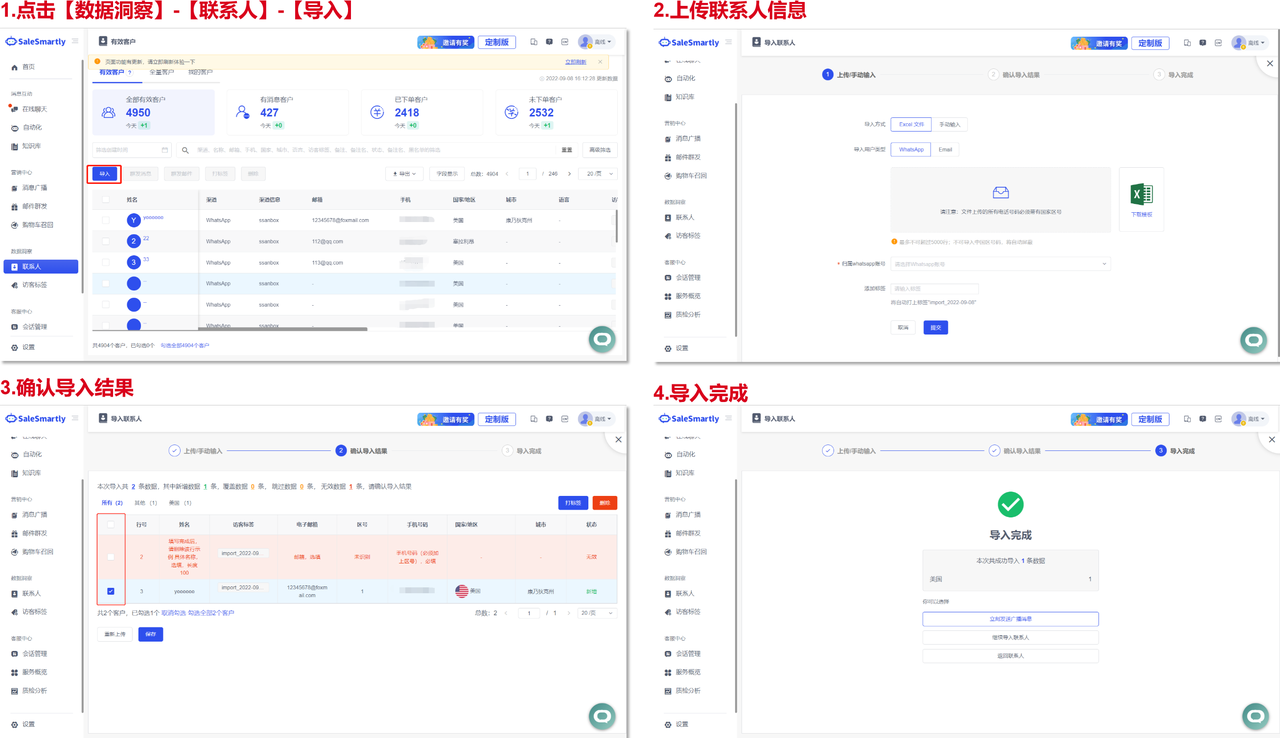Switch to the 我的客户 tab in step 1
The height and width of the screenshot is (738, 1280).
[x=200, y=72]
